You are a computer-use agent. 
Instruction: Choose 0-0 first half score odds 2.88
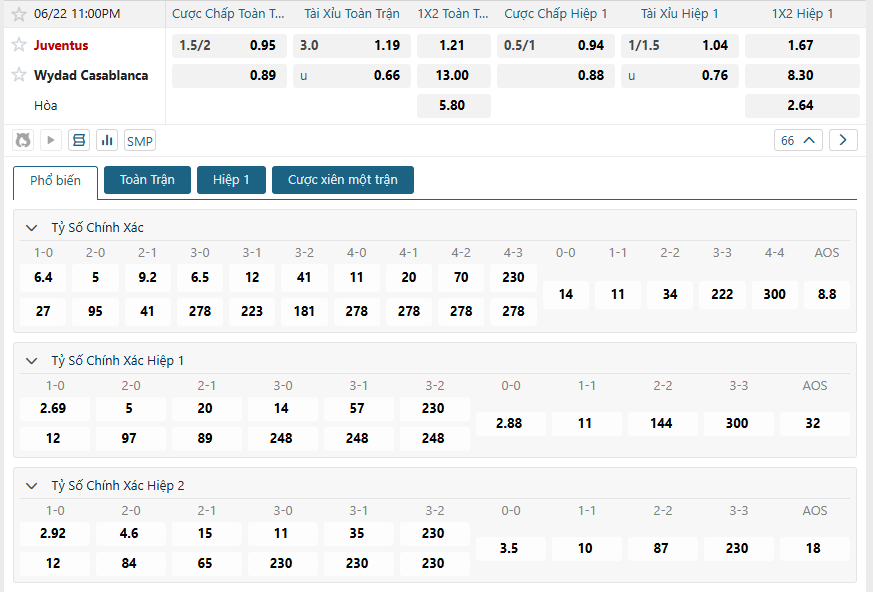[x=509, y=424]
